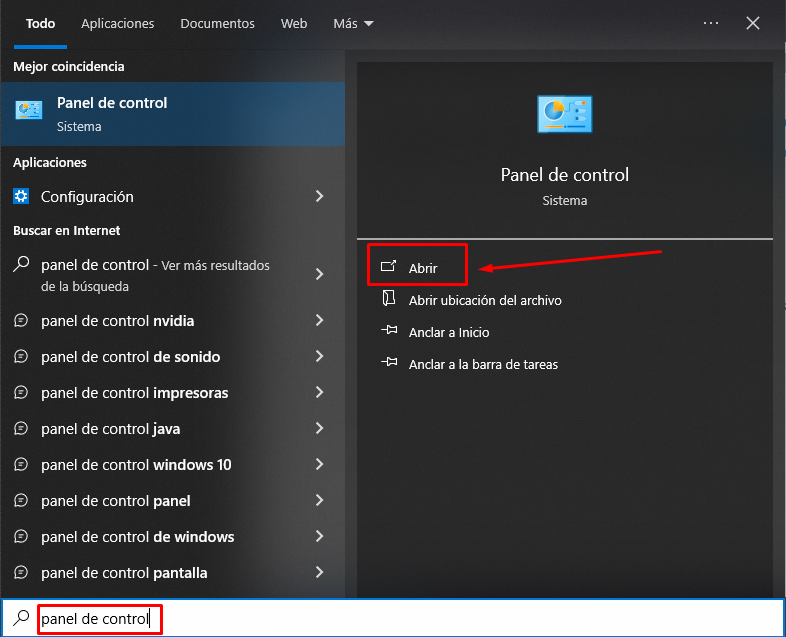This screenshot has height=637, width=786.
Task: Select suggestion 'panel de control nvidia'
Action: click(173, 320)
